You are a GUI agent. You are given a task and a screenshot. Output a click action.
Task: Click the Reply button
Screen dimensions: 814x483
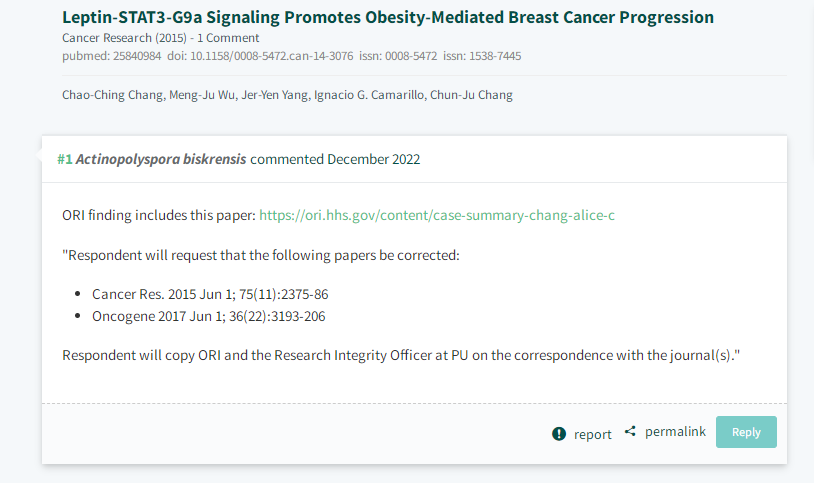746,432
